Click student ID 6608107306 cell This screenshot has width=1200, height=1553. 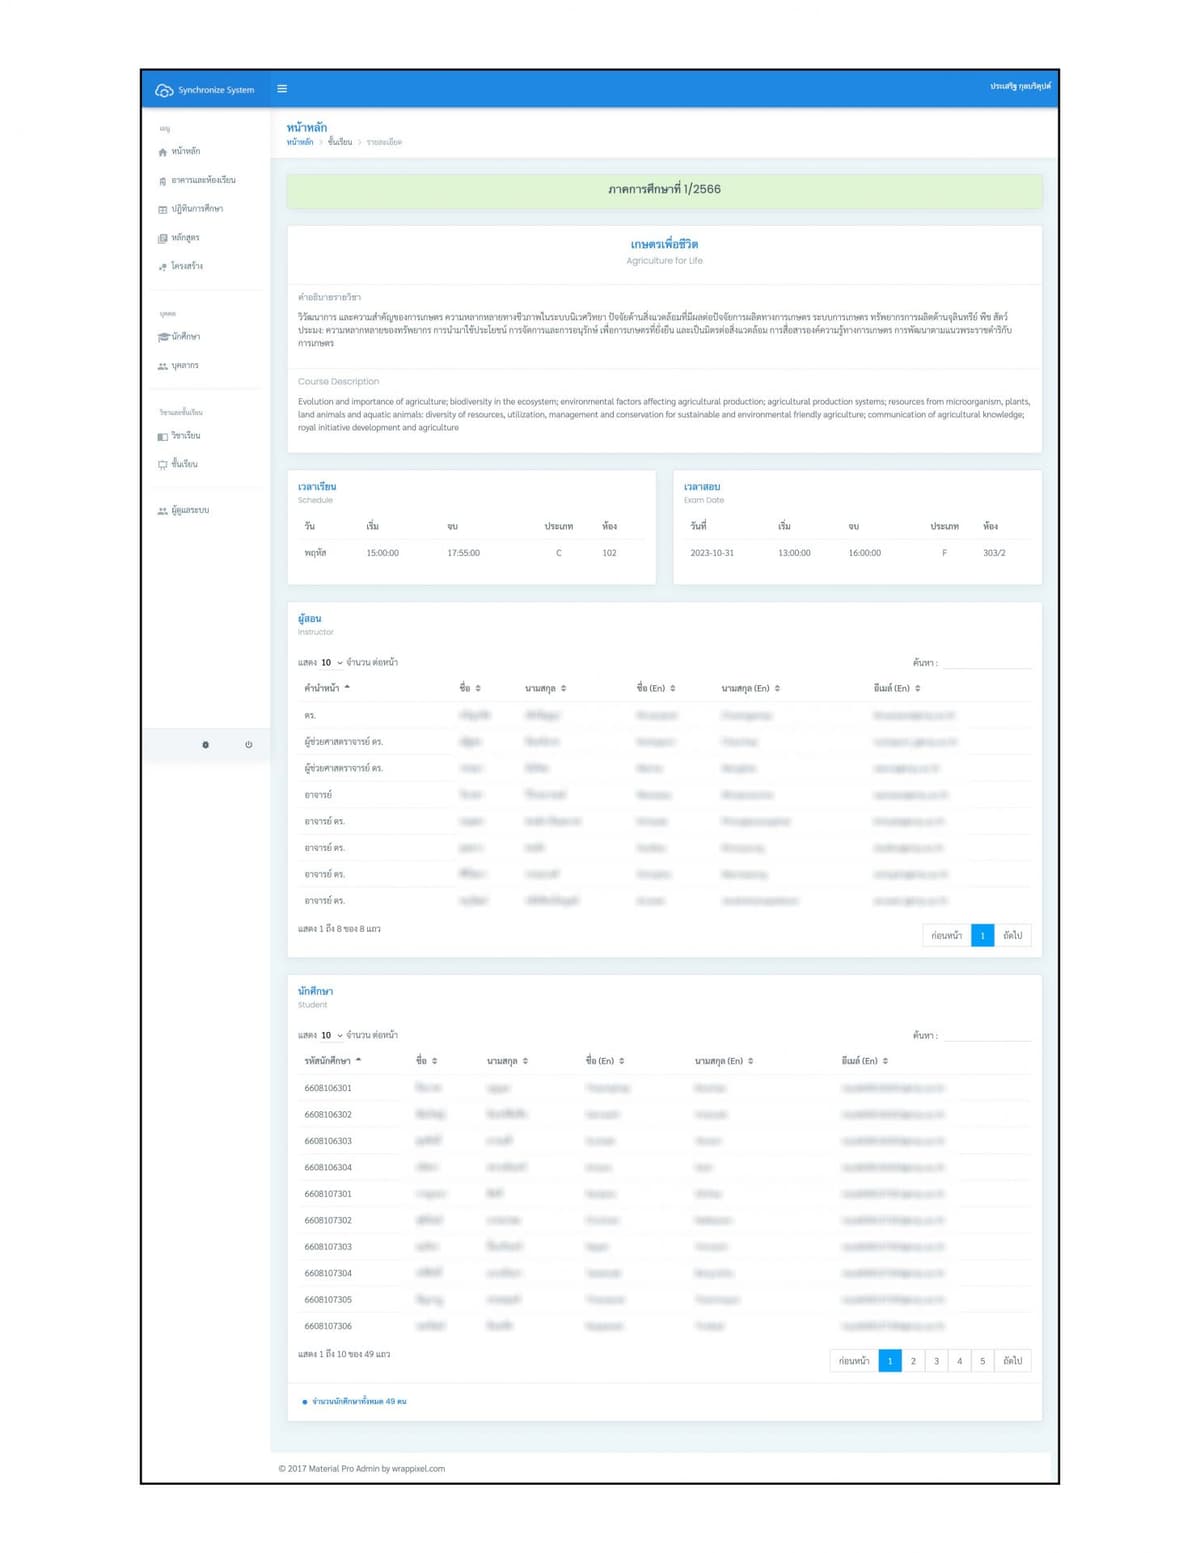(x=328, y=1326)
